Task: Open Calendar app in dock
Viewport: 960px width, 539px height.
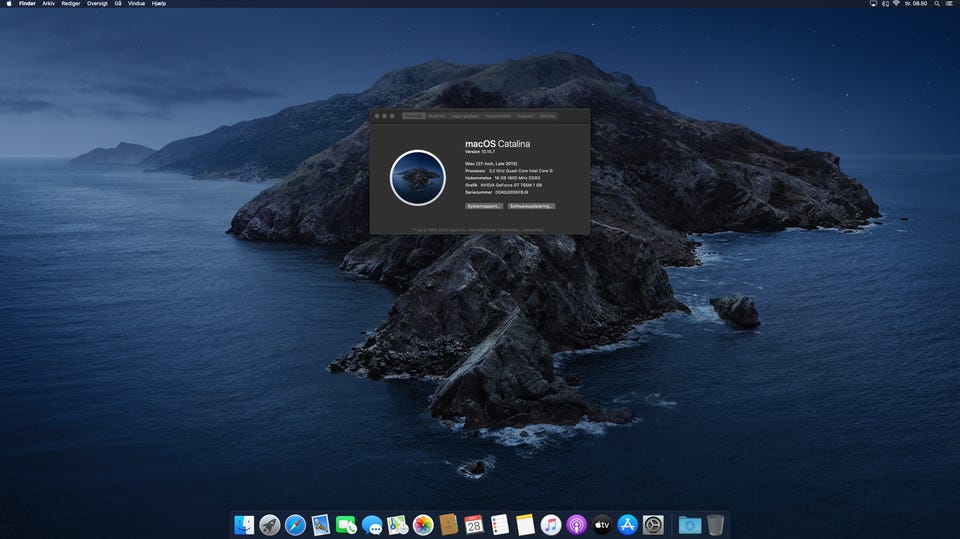Action: pos(474,525)
